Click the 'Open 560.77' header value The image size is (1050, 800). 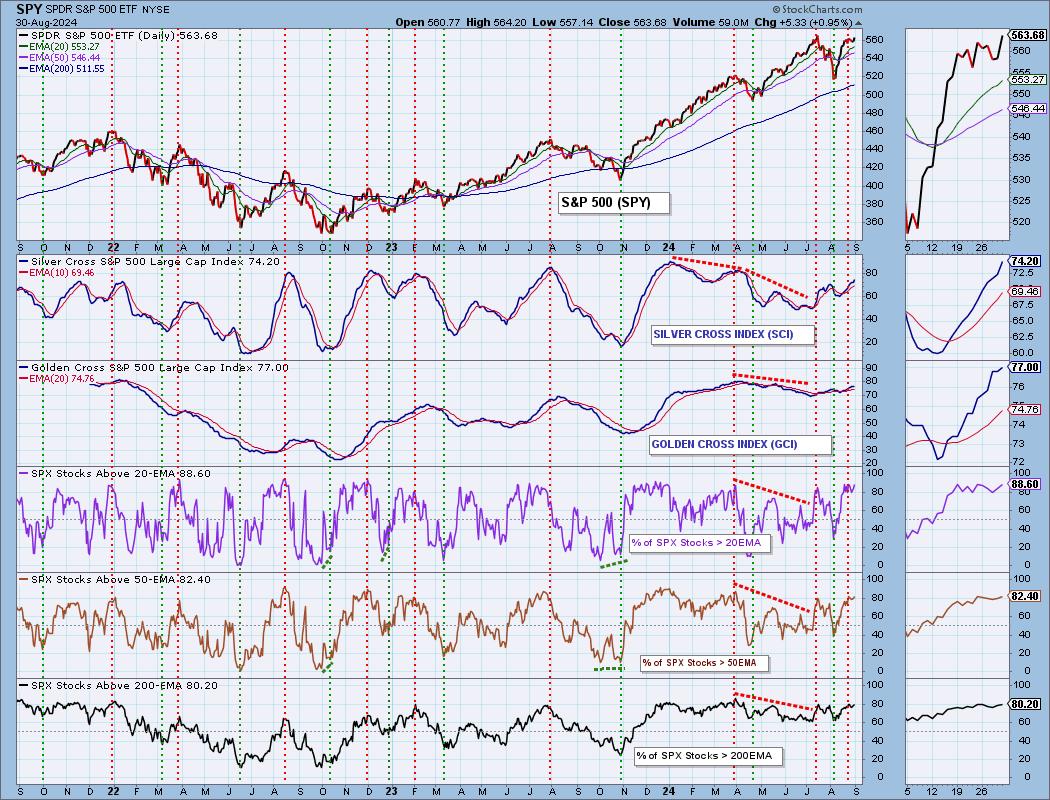(x=428, y=22)
